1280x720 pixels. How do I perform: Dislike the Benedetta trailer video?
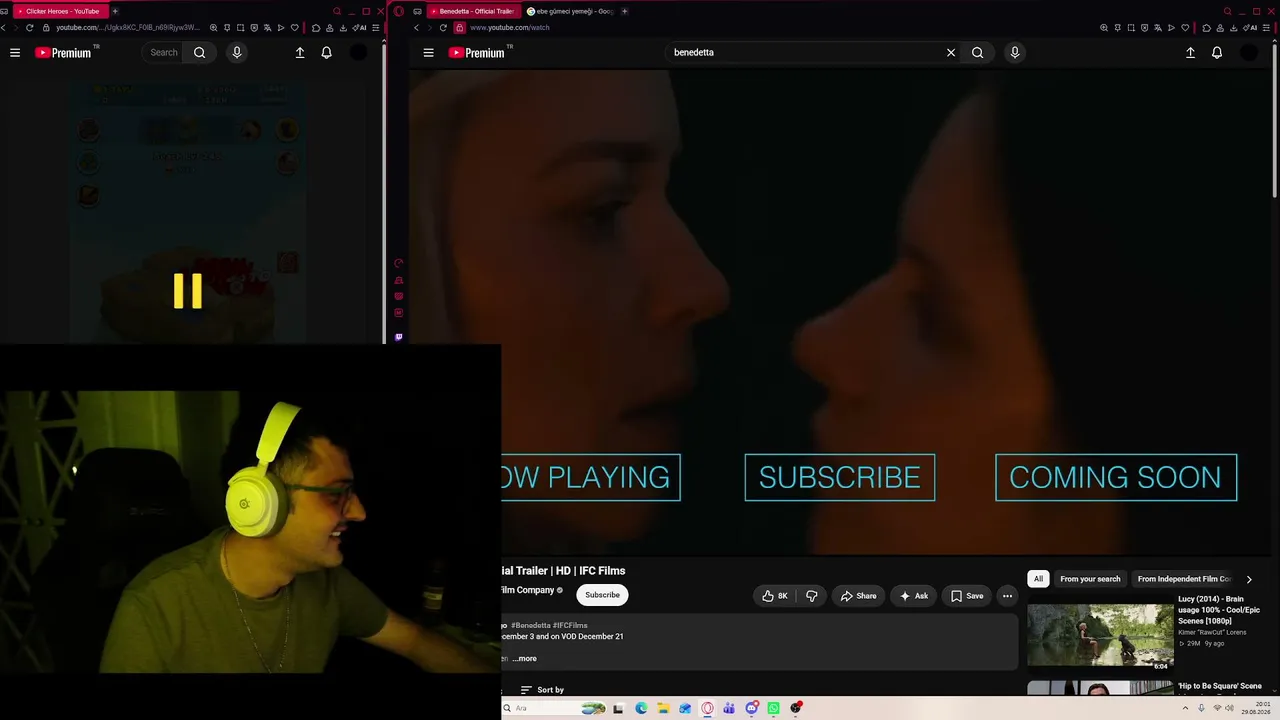point(812,596)
